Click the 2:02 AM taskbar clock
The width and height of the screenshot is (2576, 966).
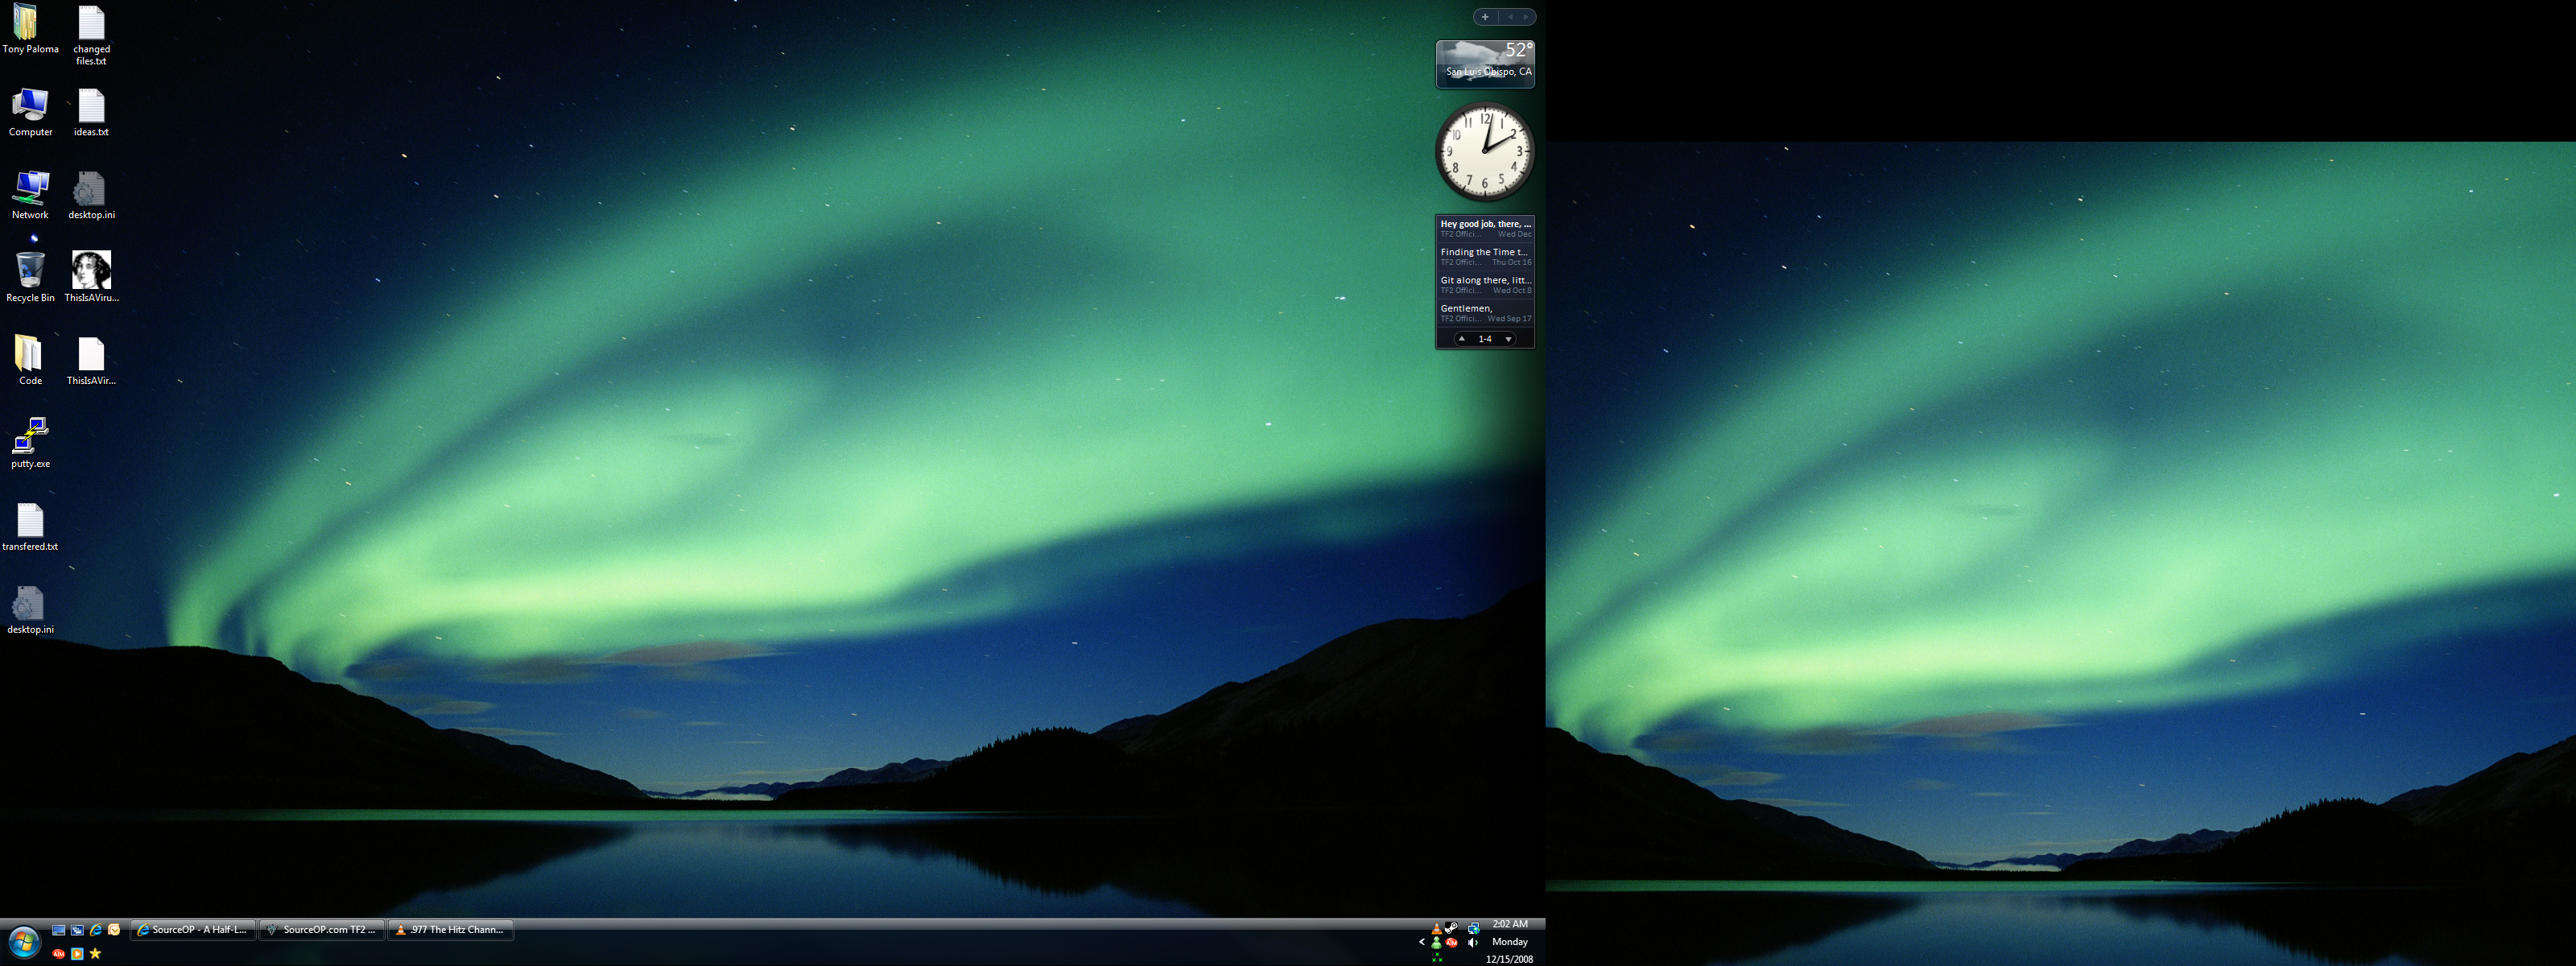click(1510, 924)
